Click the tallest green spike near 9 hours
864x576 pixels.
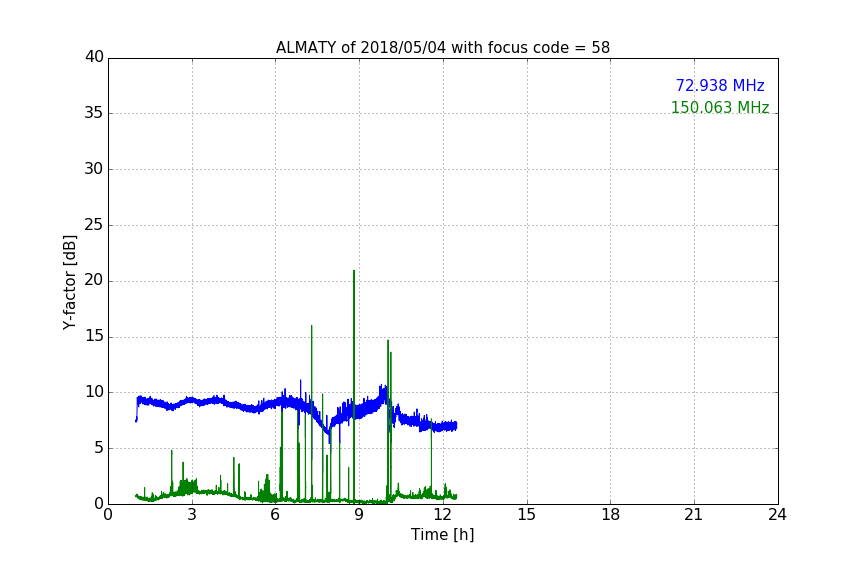pos(354,386)
